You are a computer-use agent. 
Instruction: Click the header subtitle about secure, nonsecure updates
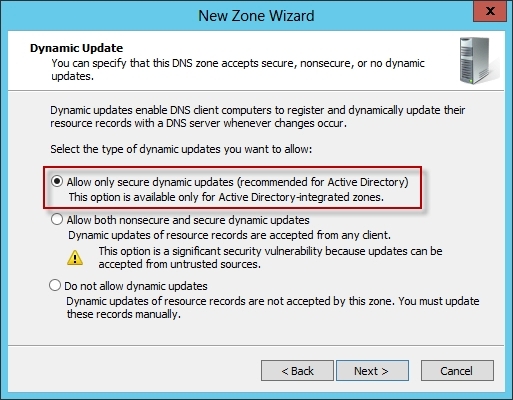(x=238, y=70)
